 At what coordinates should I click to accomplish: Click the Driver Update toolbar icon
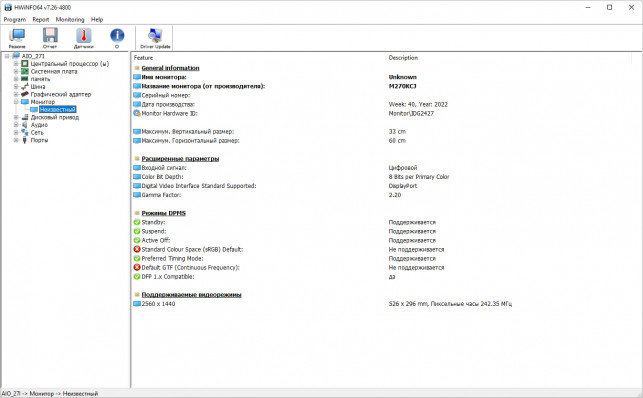click(155, 36)
